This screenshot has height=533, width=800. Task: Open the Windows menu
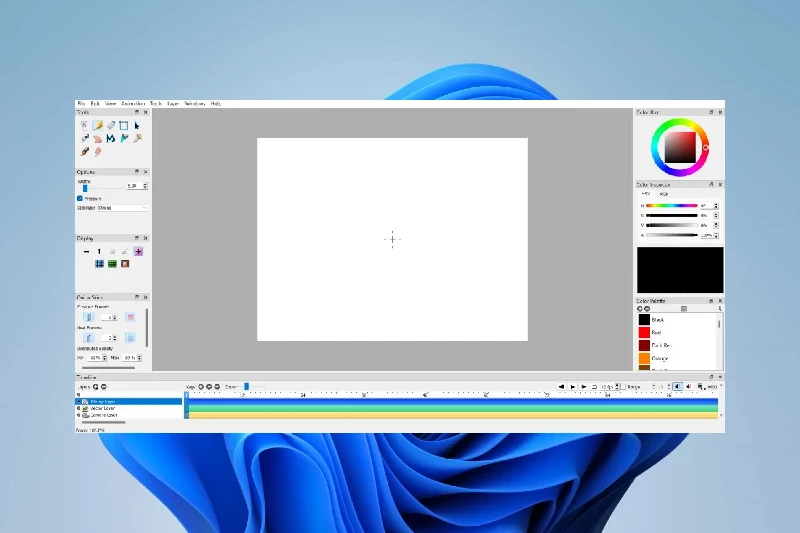click(194, 104)
